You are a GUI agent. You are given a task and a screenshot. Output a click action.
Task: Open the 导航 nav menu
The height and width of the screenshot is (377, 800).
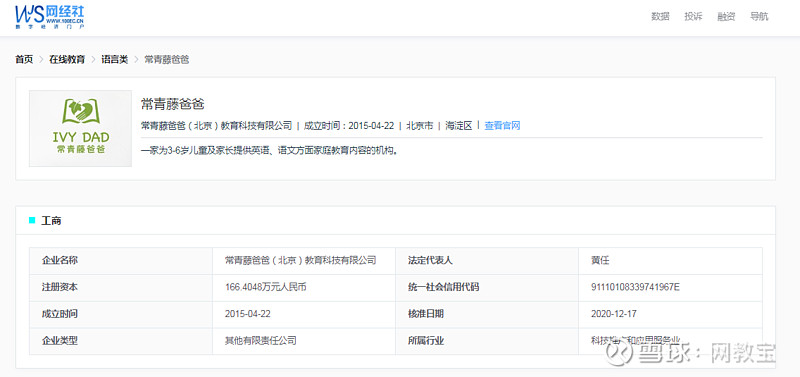[x=759, y=16]
